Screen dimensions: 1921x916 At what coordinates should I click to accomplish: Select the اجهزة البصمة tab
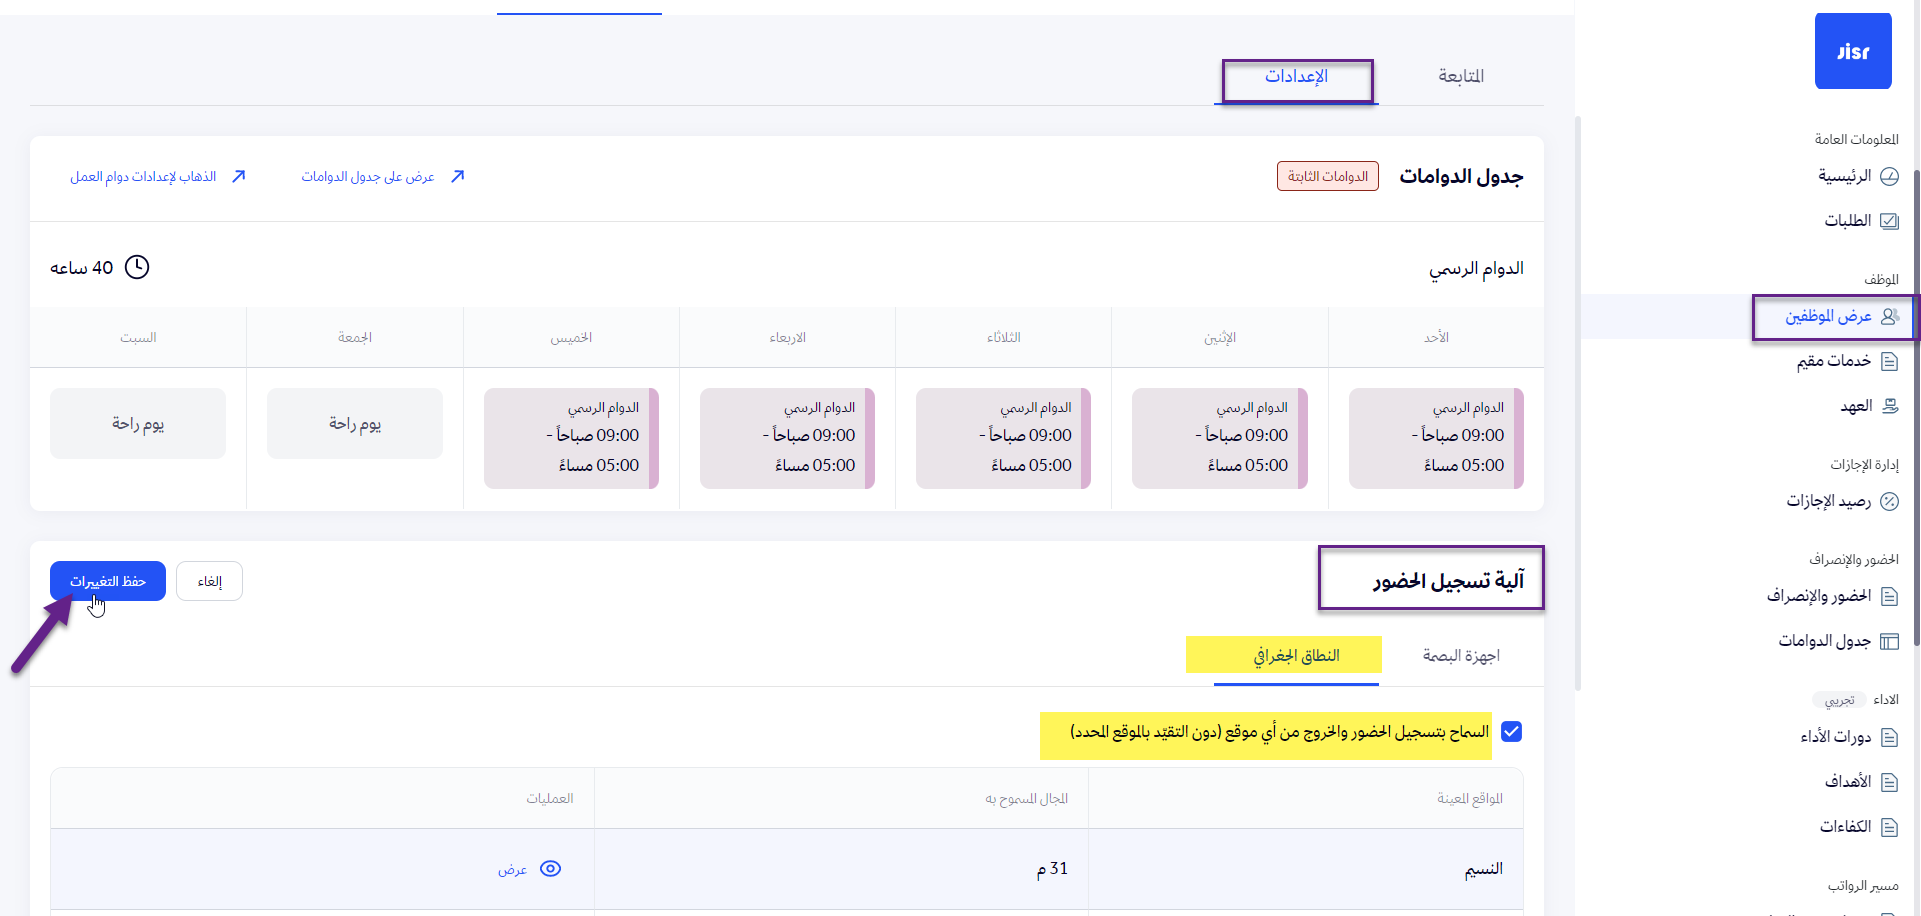pos(1460,656)
